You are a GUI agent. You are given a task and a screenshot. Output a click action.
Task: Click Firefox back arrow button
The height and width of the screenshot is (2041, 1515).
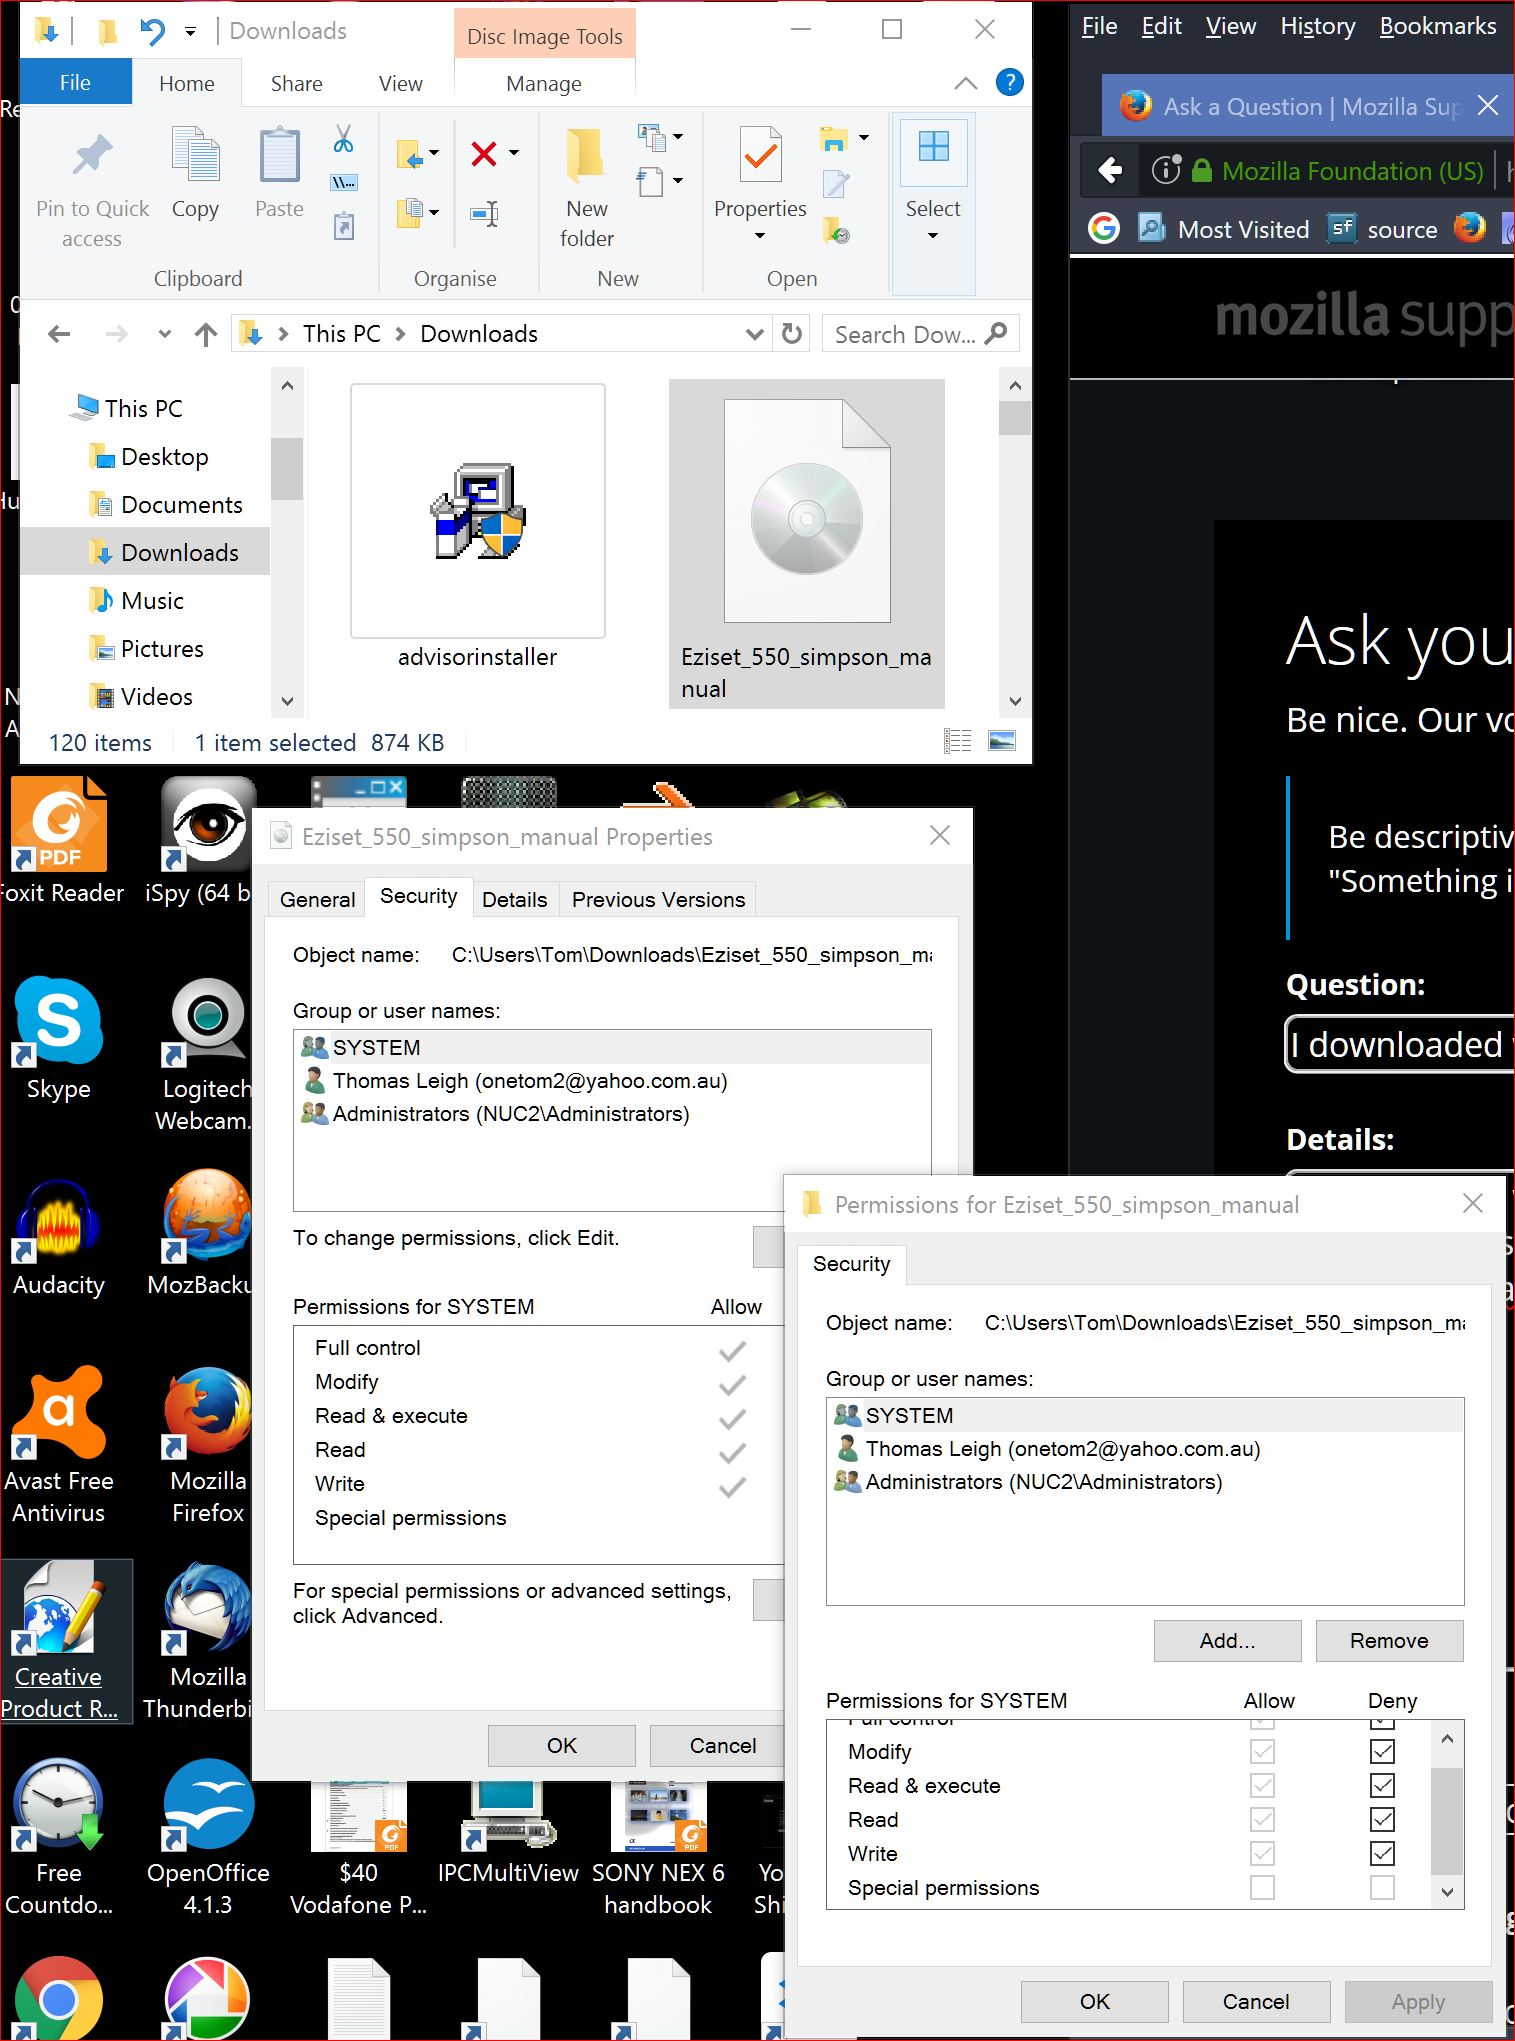[1110, 170]
